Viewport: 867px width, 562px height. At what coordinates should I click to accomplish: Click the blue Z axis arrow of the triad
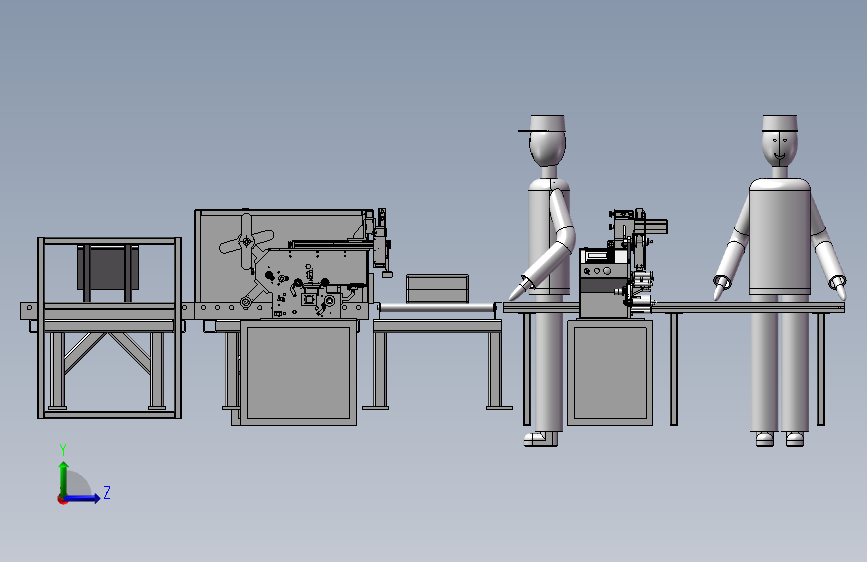click(x=83, y=498)
